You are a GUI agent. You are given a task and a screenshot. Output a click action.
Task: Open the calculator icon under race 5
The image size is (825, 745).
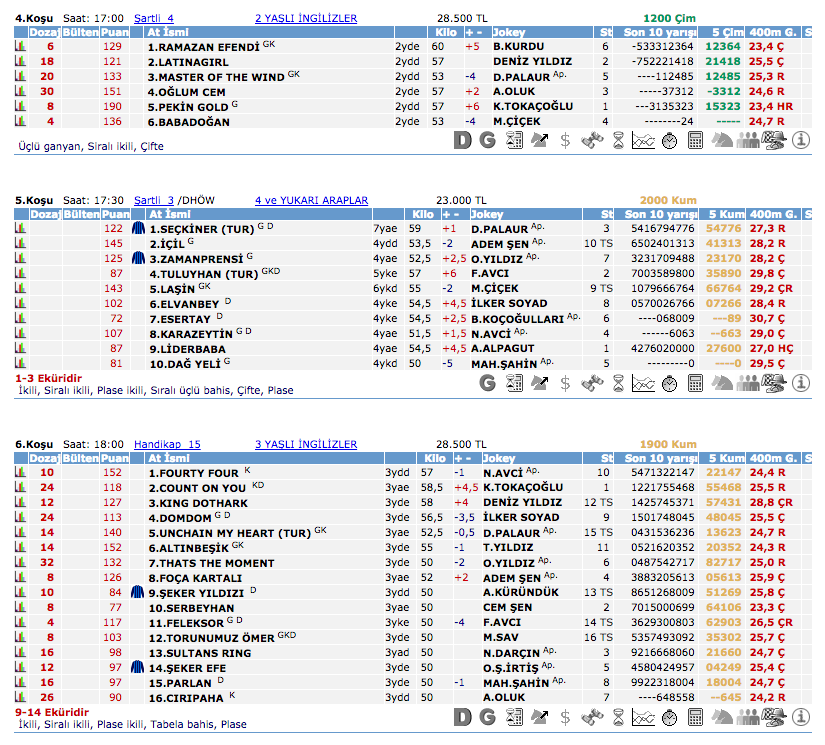point(696,382)
